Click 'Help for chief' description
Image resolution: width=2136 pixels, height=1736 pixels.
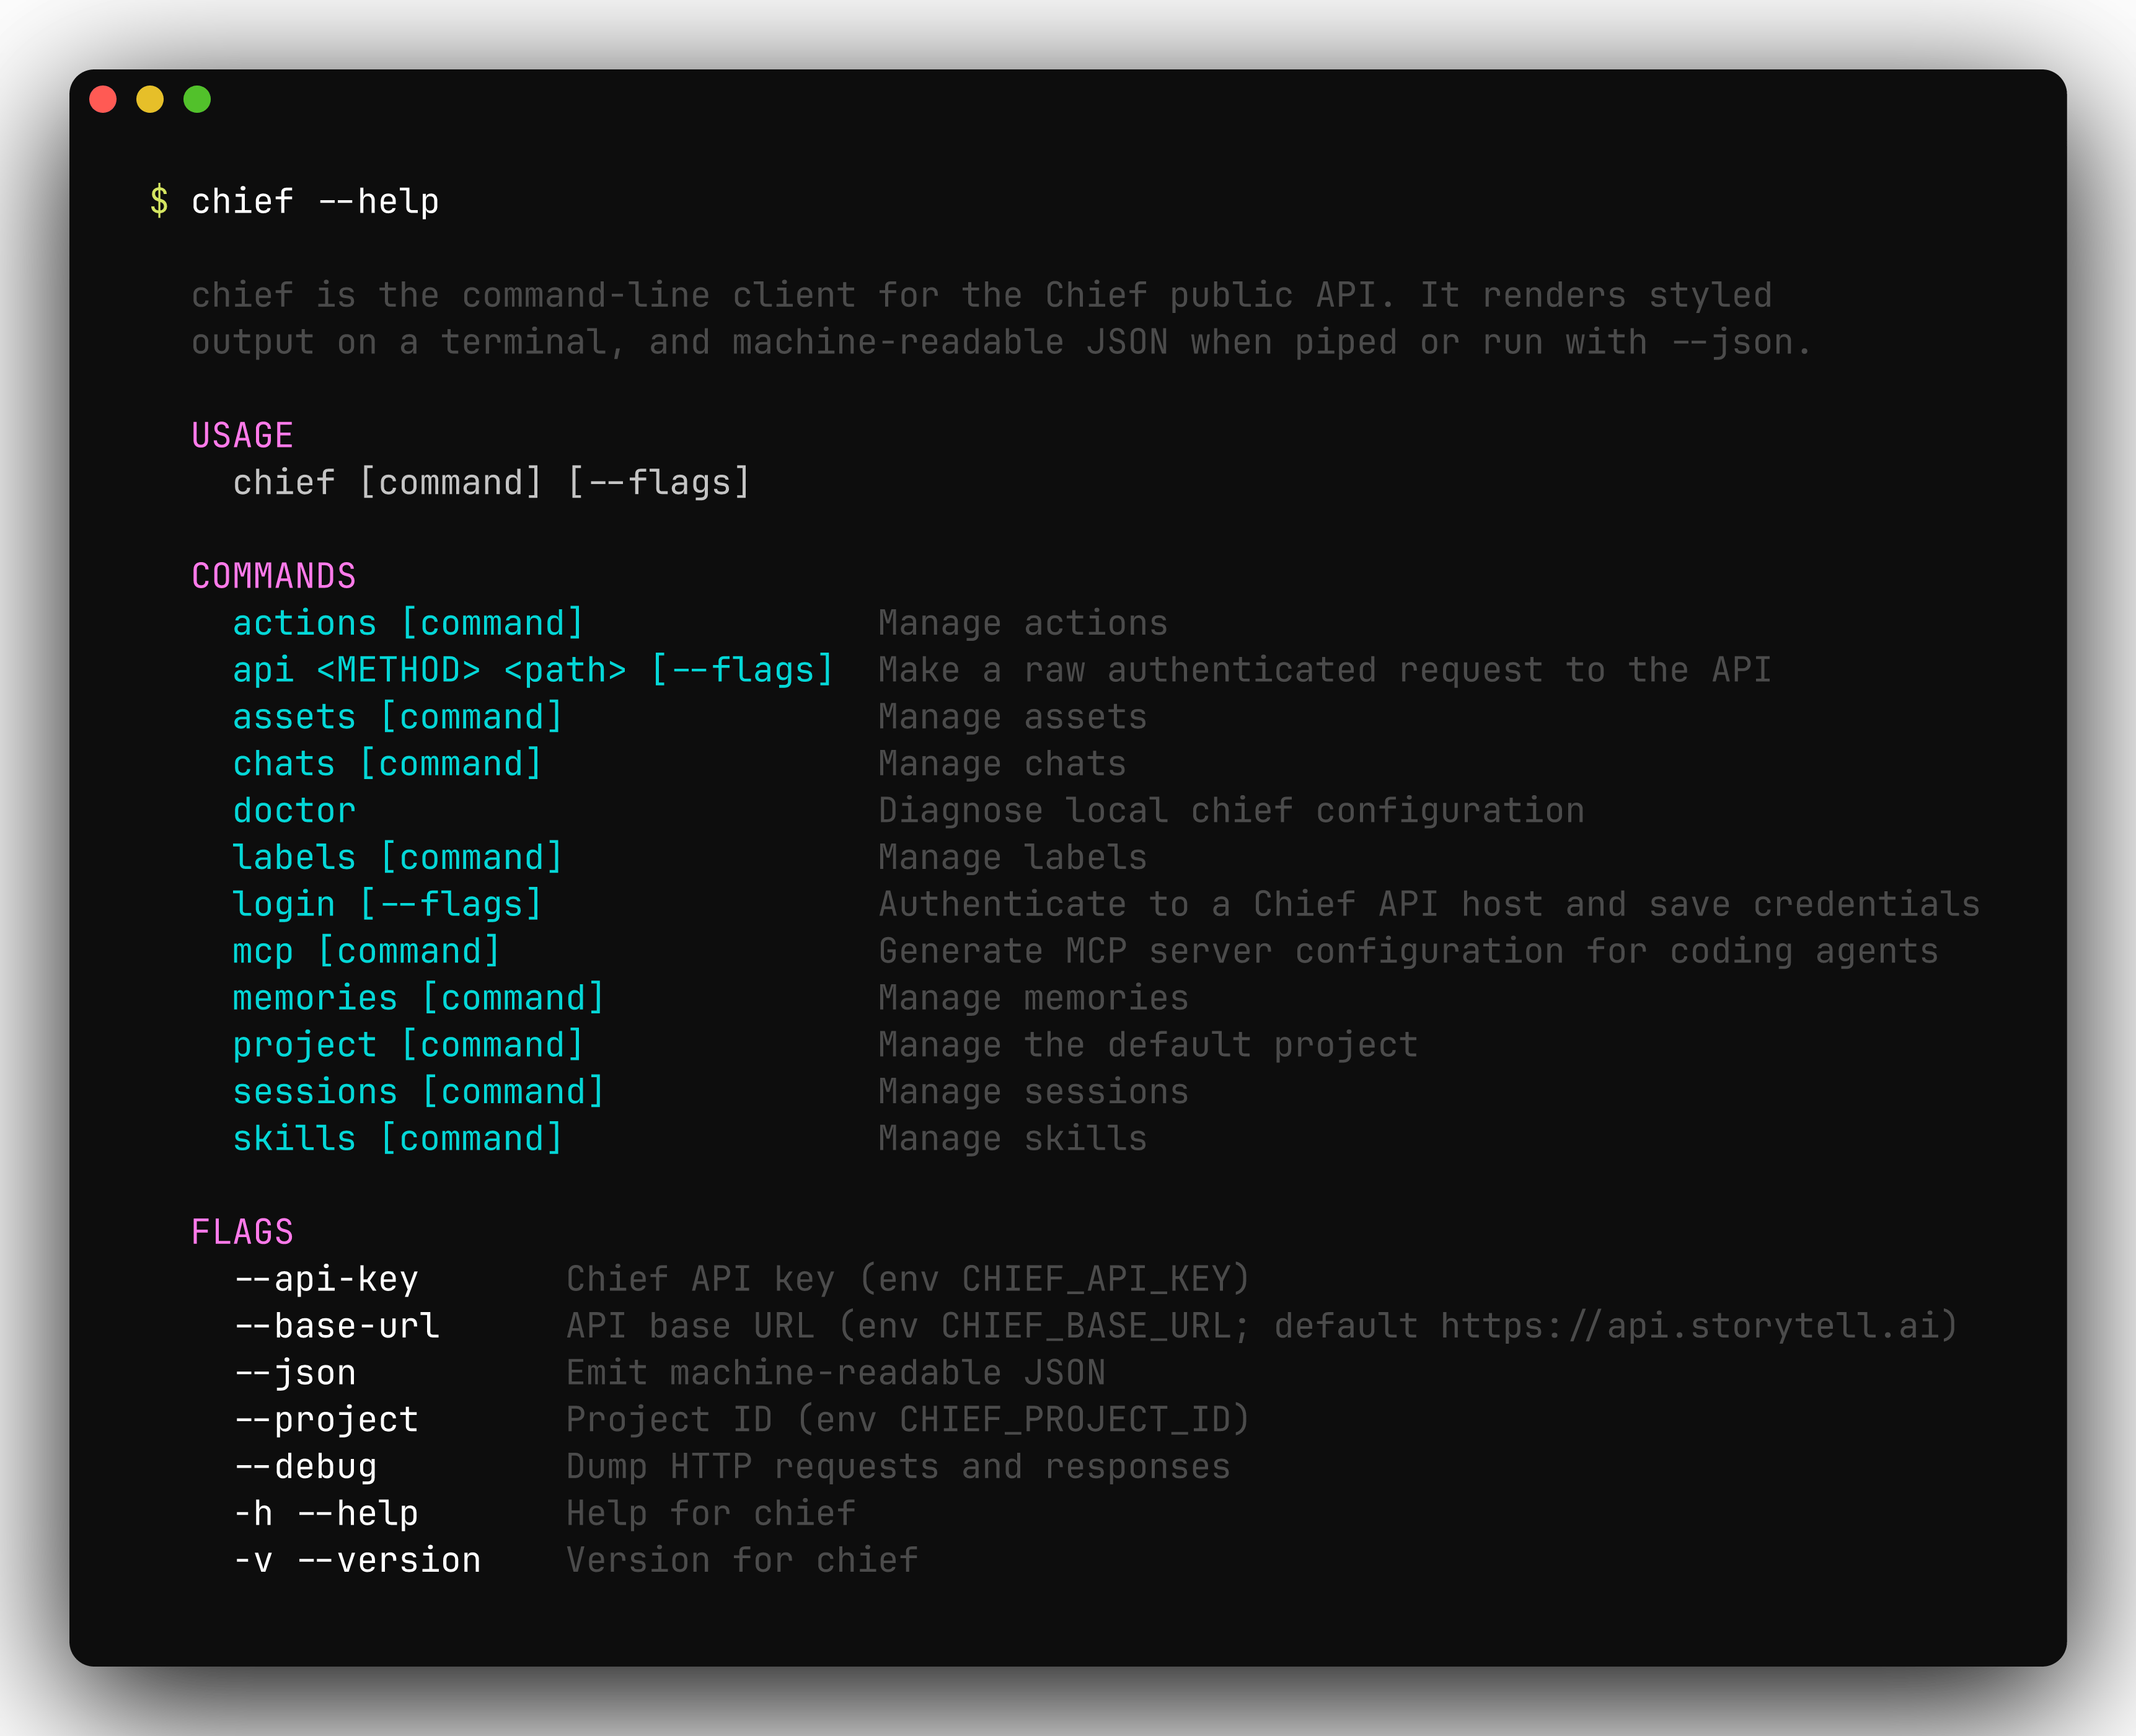pyautogui.click(x=711, y=1514)
